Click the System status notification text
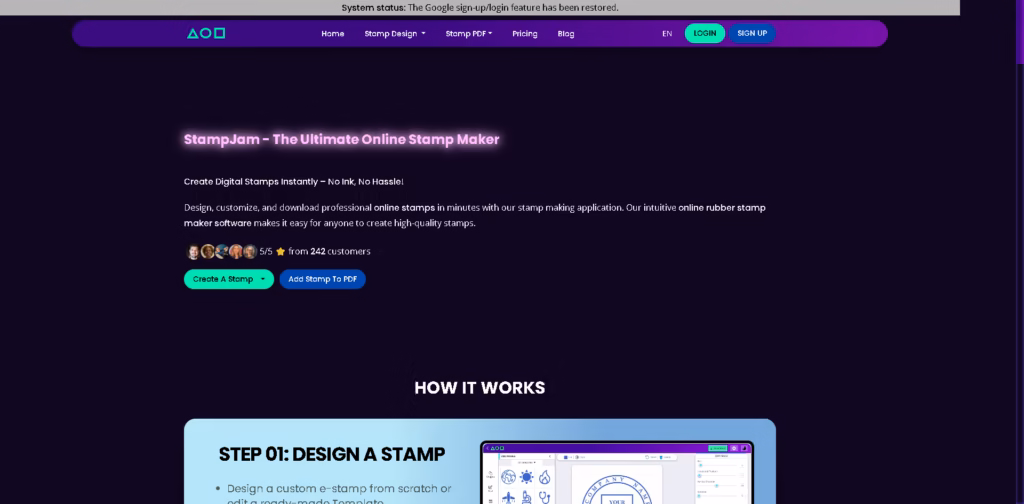1024x504 pixels. 480,8
